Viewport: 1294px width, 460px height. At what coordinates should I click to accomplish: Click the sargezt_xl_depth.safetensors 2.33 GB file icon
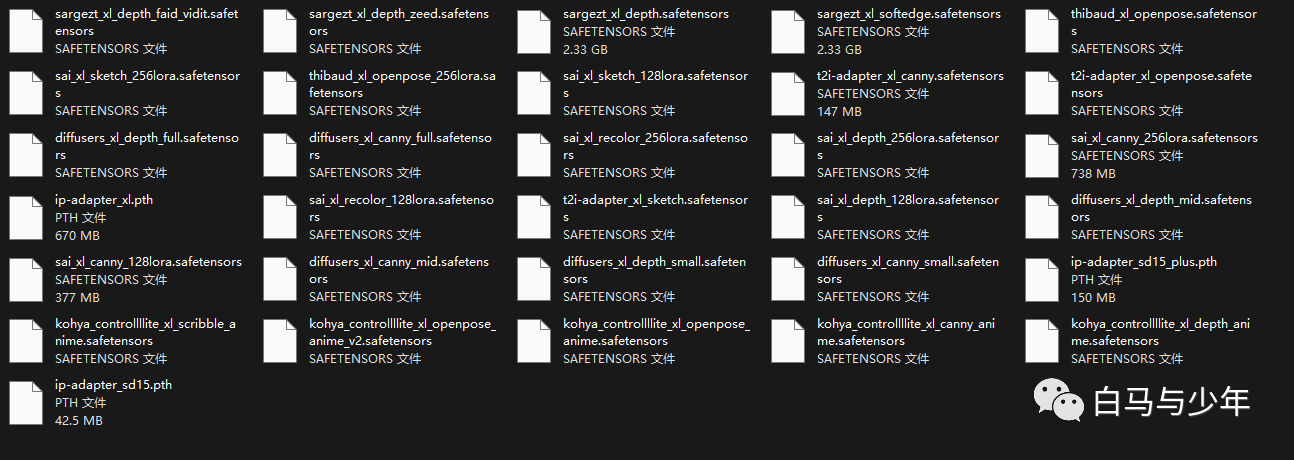(x=534, y=31)
